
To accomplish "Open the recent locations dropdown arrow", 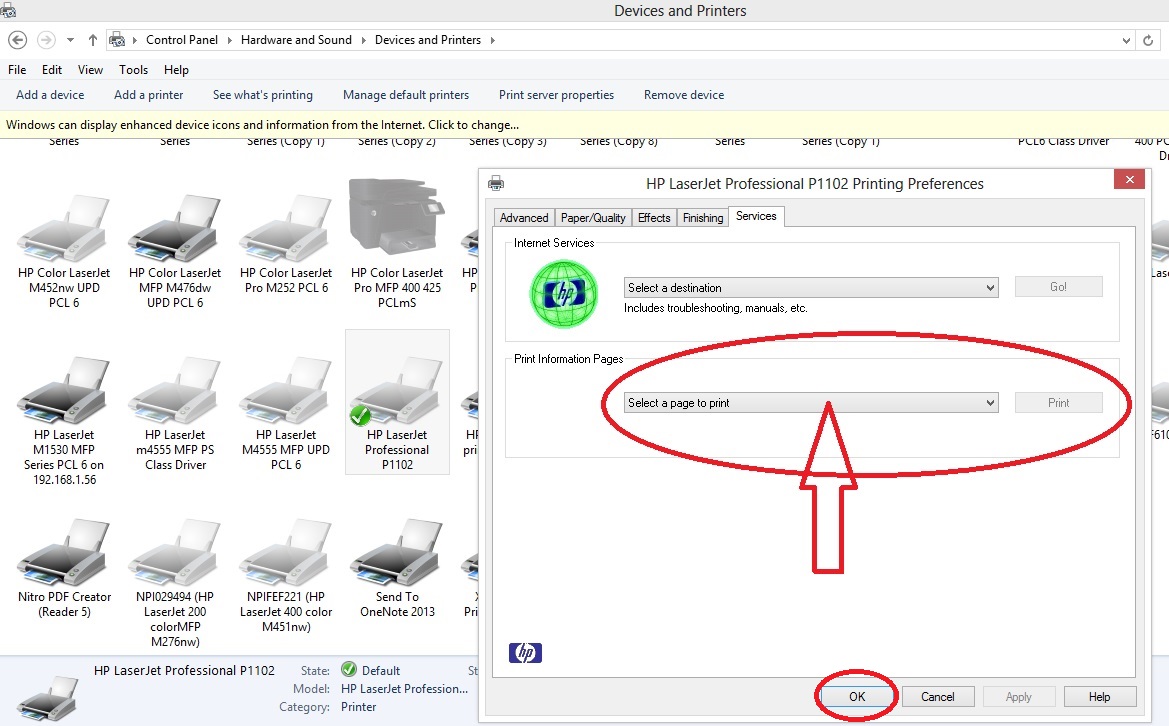I will coord(70,40).
